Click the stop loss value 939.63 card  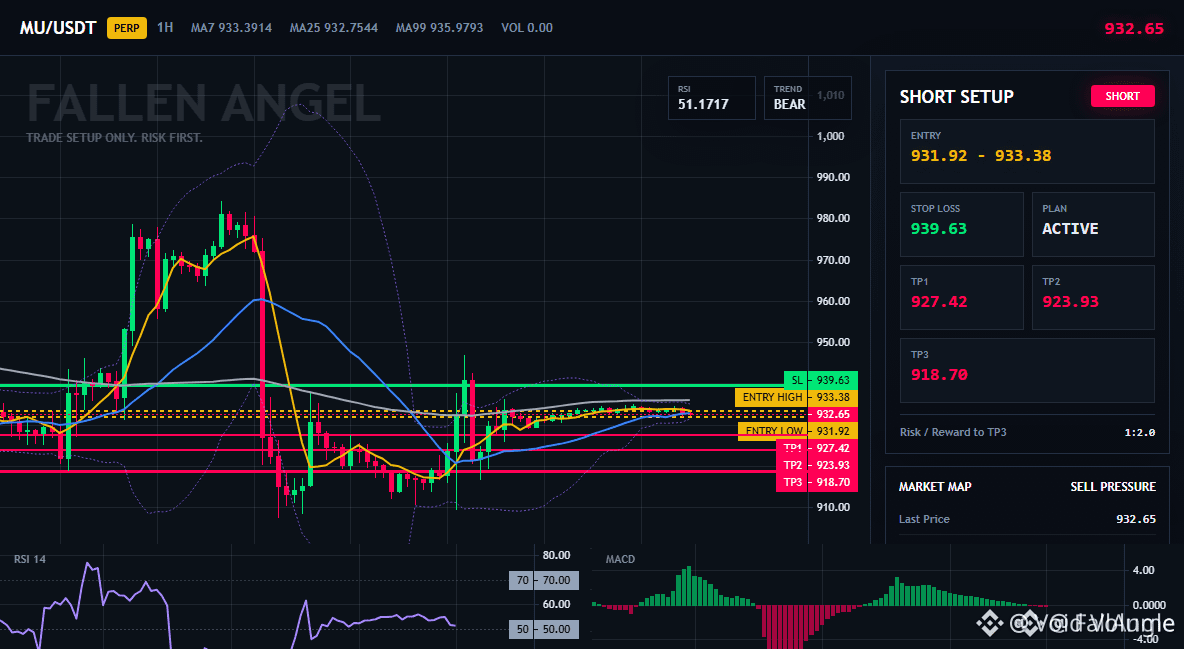[x=961, y=224]
